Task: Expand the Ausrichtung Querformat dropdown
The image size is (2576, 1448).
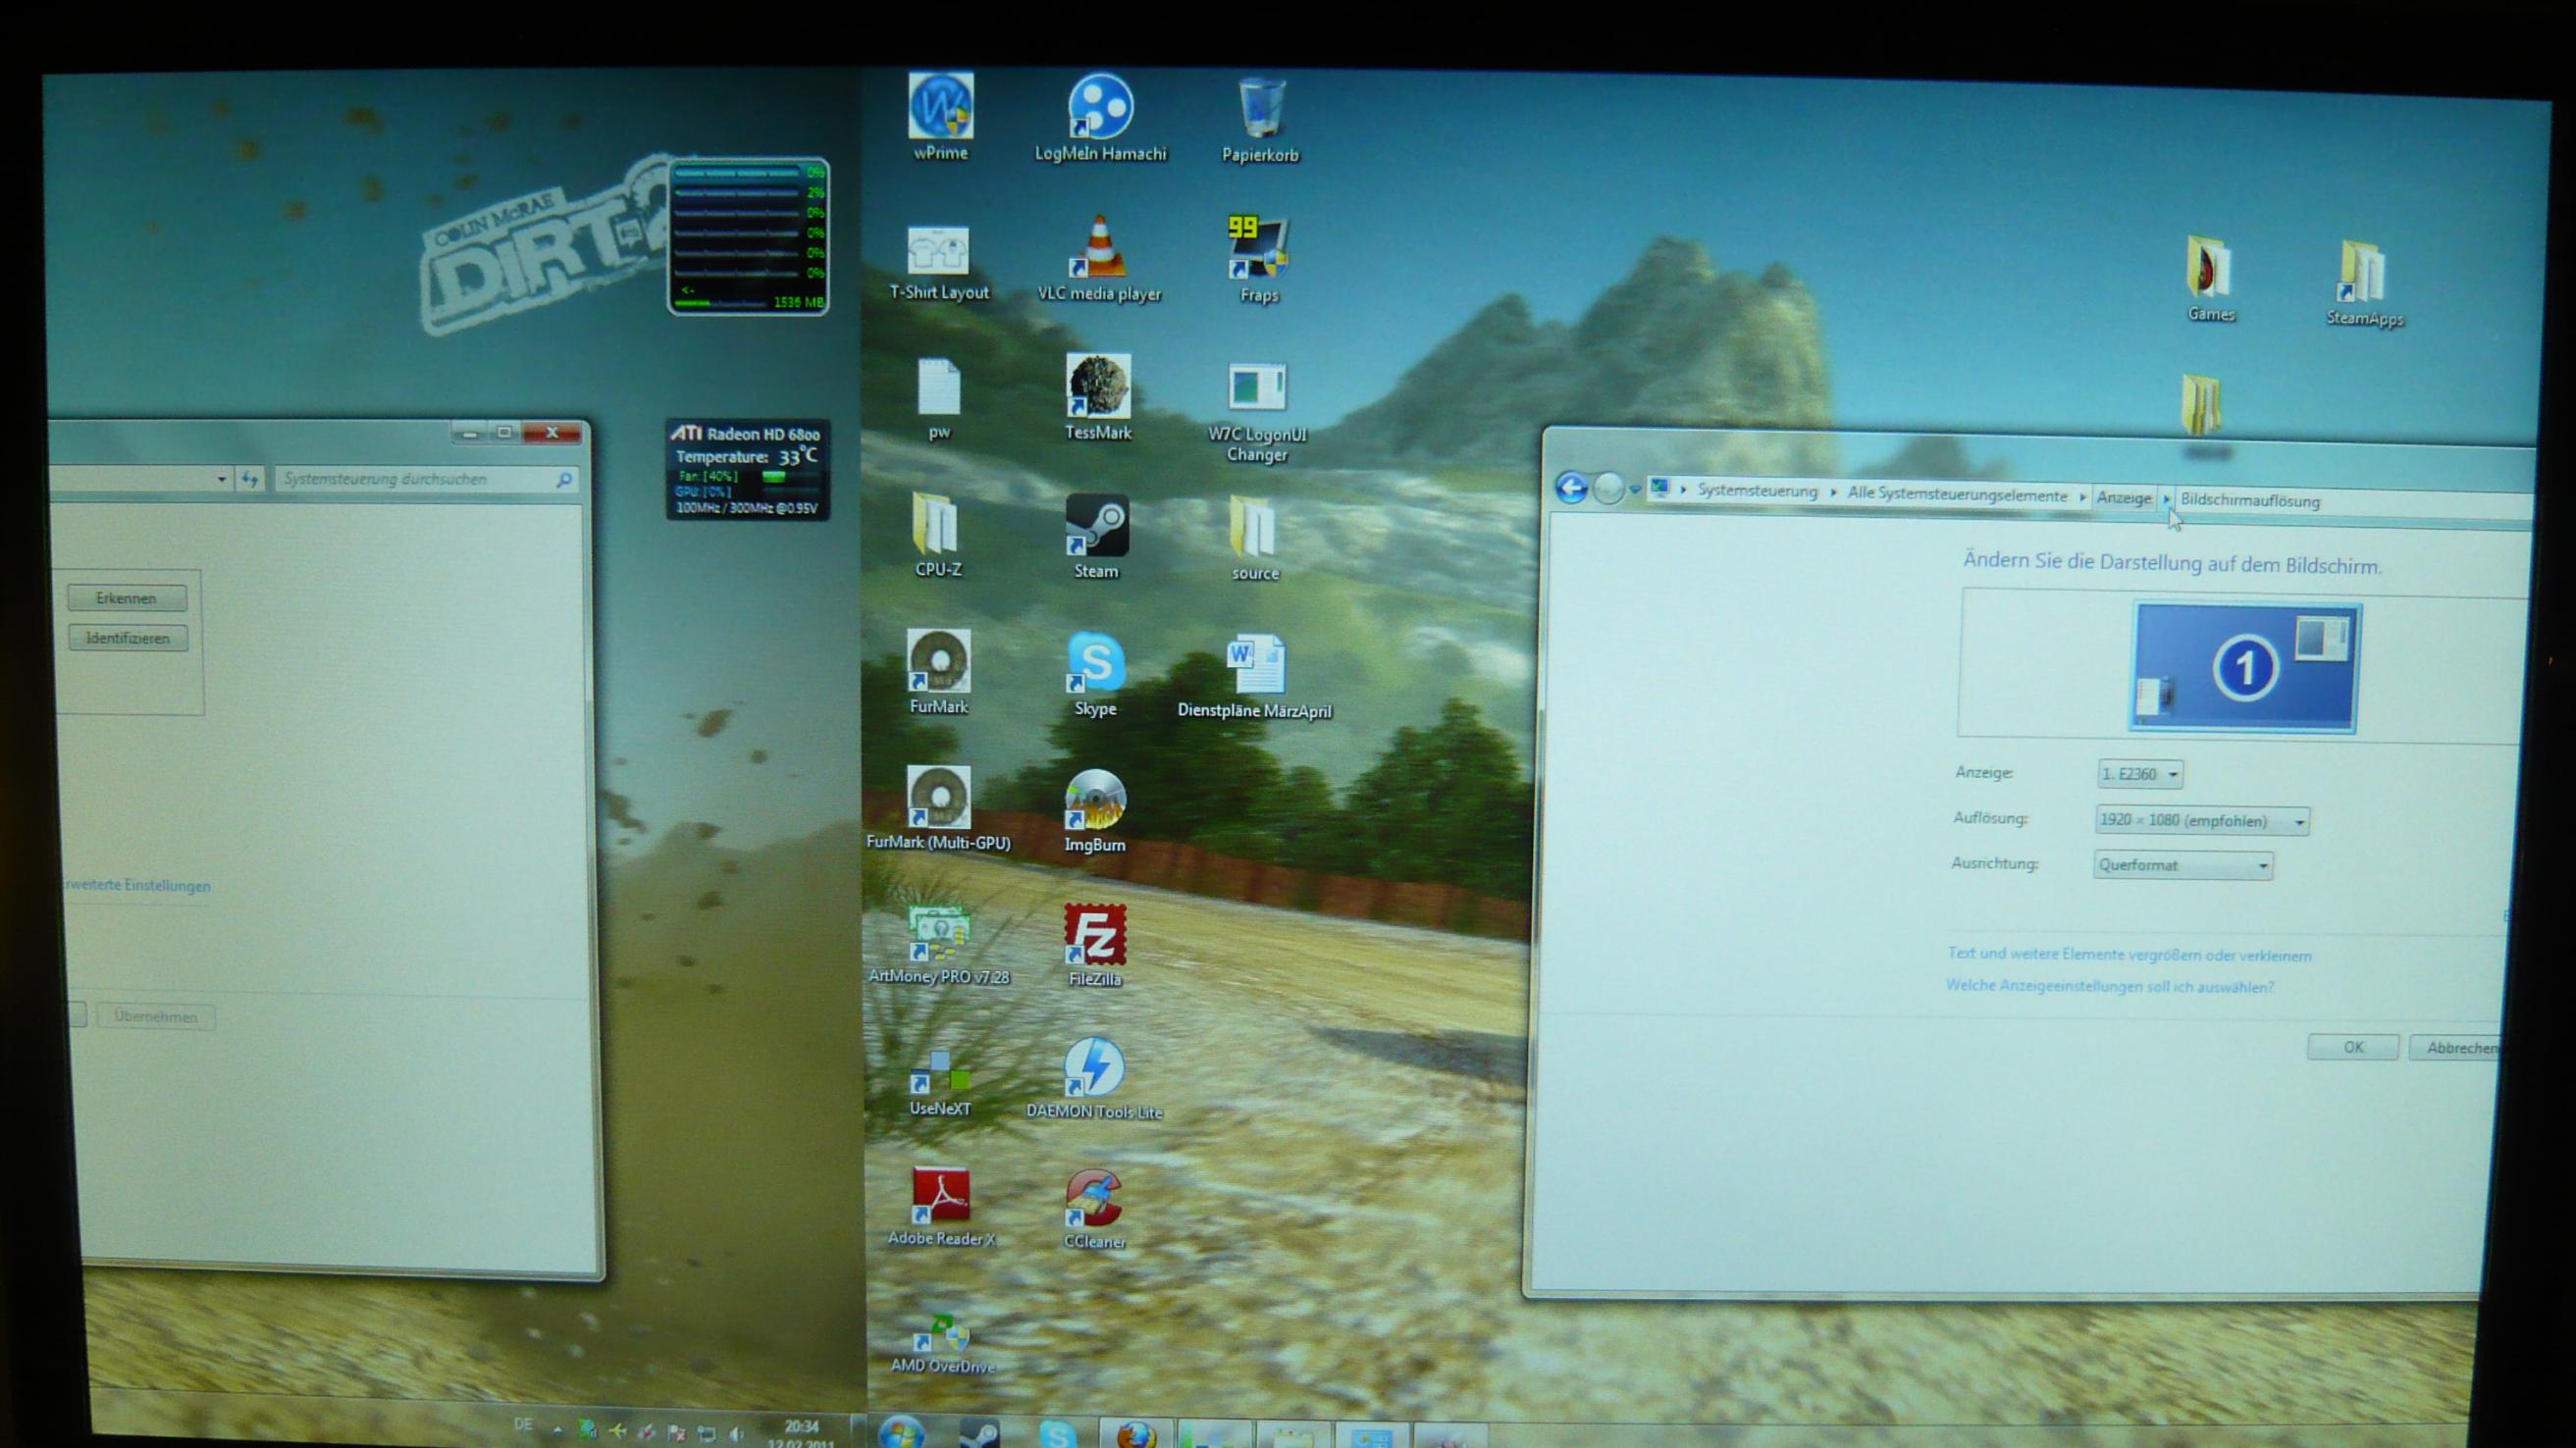Action: click(2182, 865)
